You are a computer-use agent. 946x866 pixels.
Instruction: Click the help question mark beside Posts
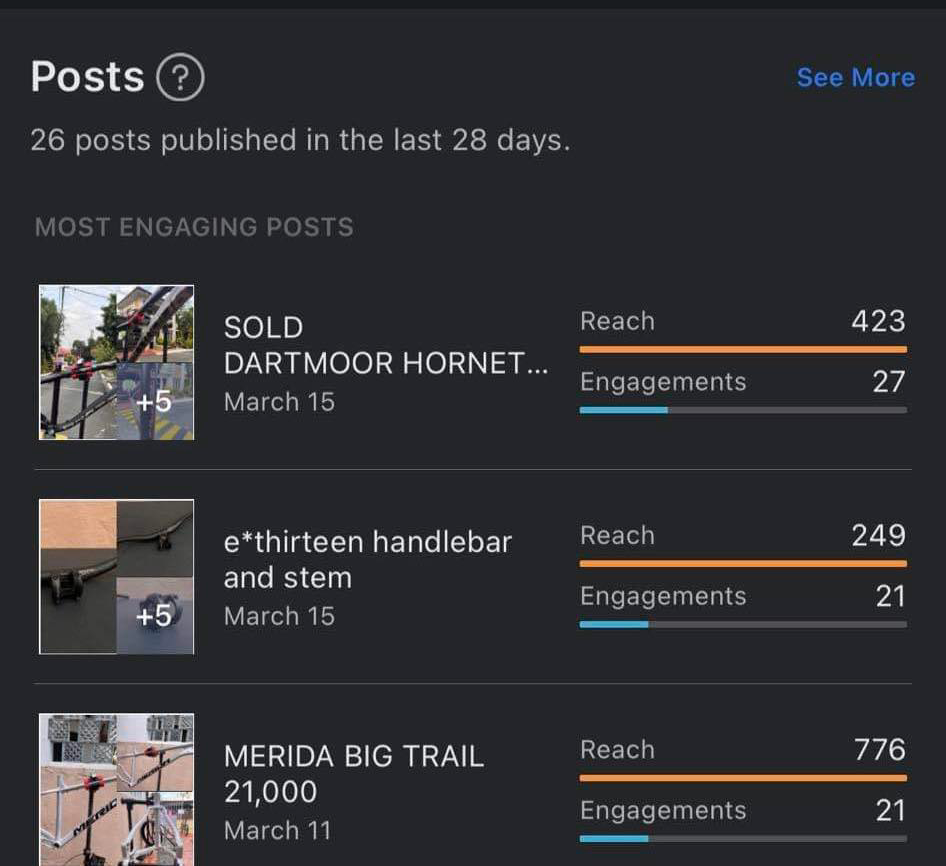click(180, 78)
